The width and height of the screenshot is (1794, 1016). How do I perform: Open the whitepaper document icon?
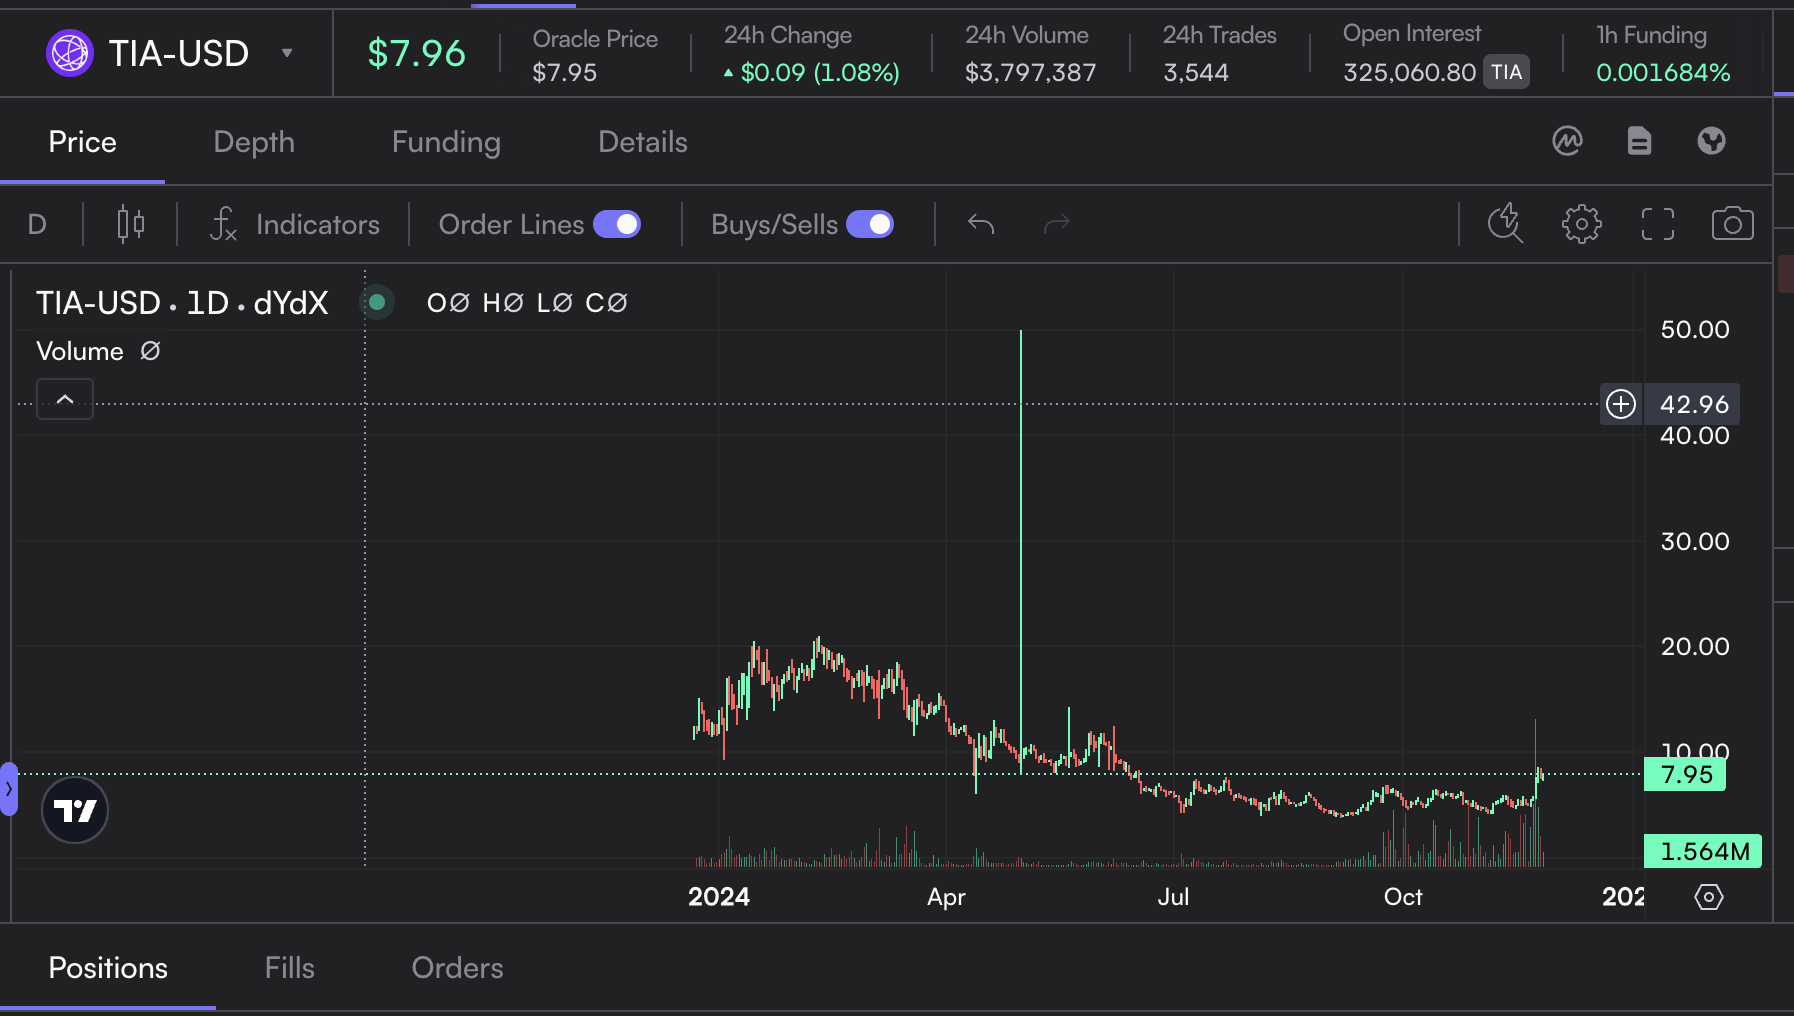(x=1639, y=141)
